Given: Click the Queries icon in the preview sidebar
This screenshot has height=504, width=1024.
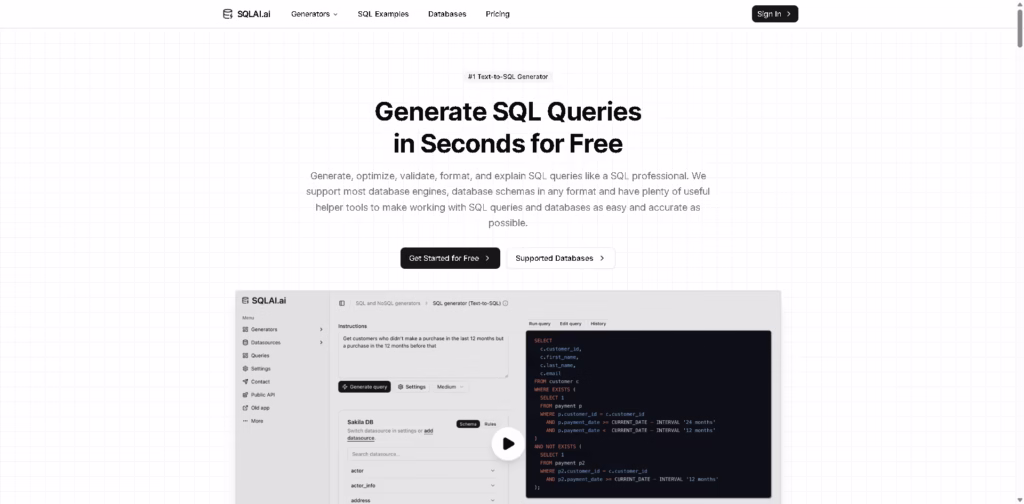Looking at the screenshot, I should (x=245, y=355).
